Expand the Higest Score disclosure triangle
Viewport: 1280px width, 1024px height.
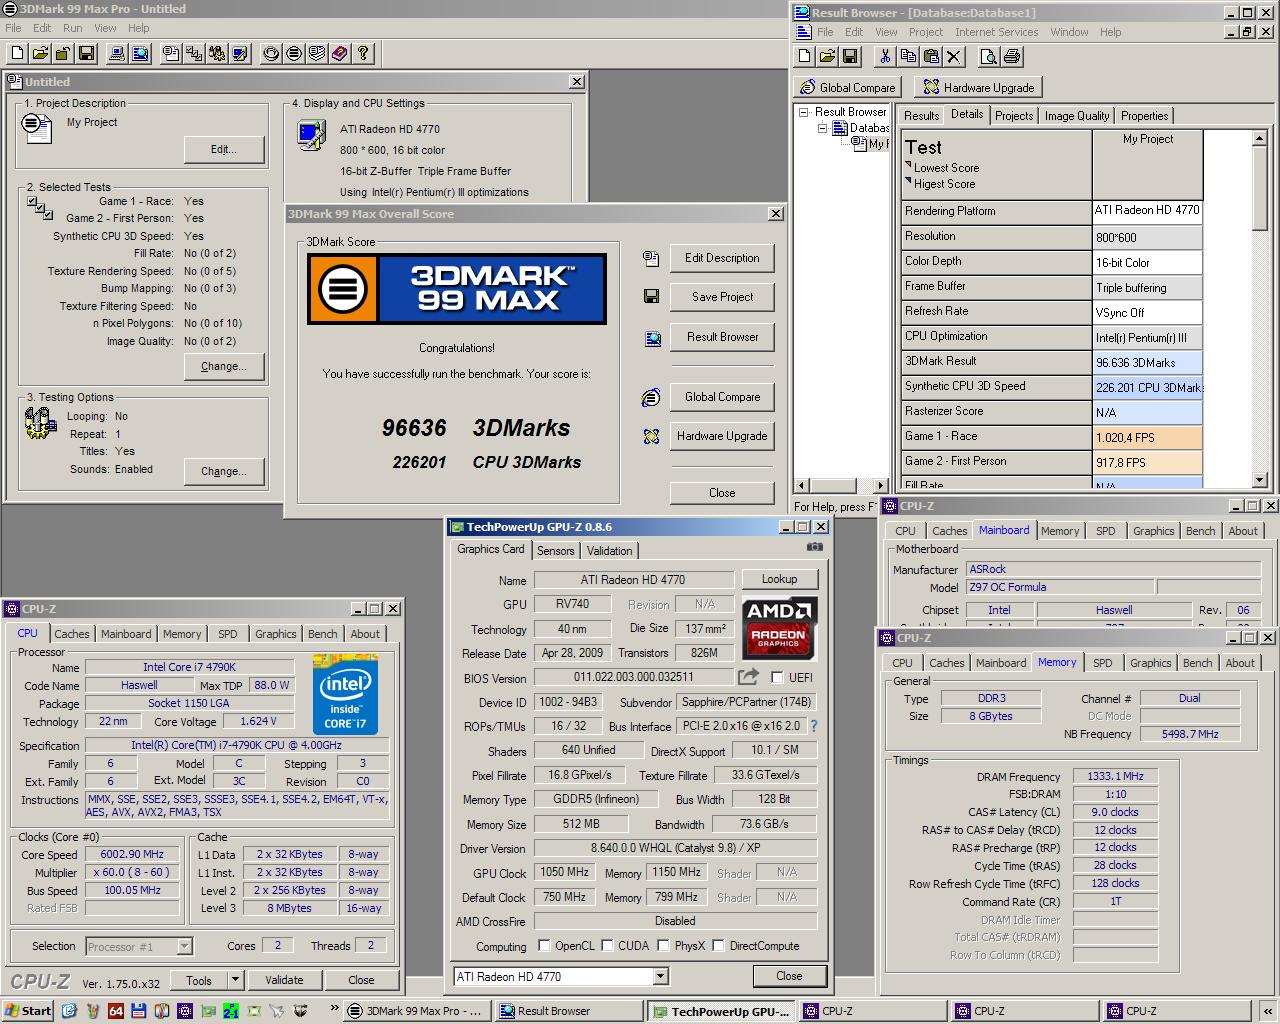click(908, 182)
